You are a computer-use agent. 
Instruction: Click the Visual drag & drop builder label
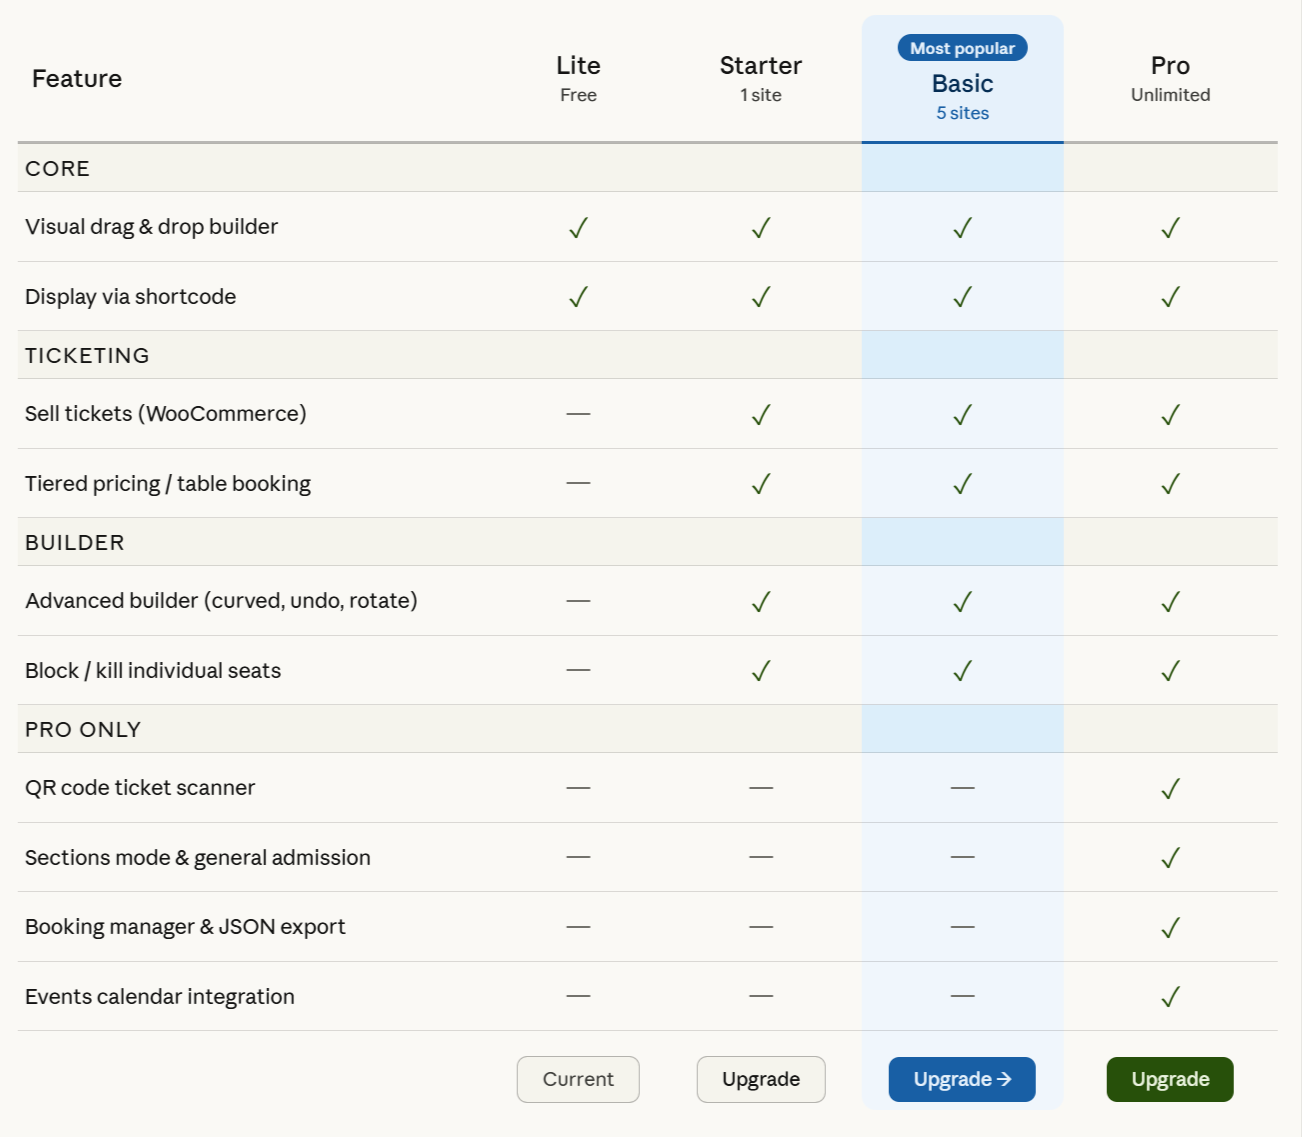(x=151, y=227)
